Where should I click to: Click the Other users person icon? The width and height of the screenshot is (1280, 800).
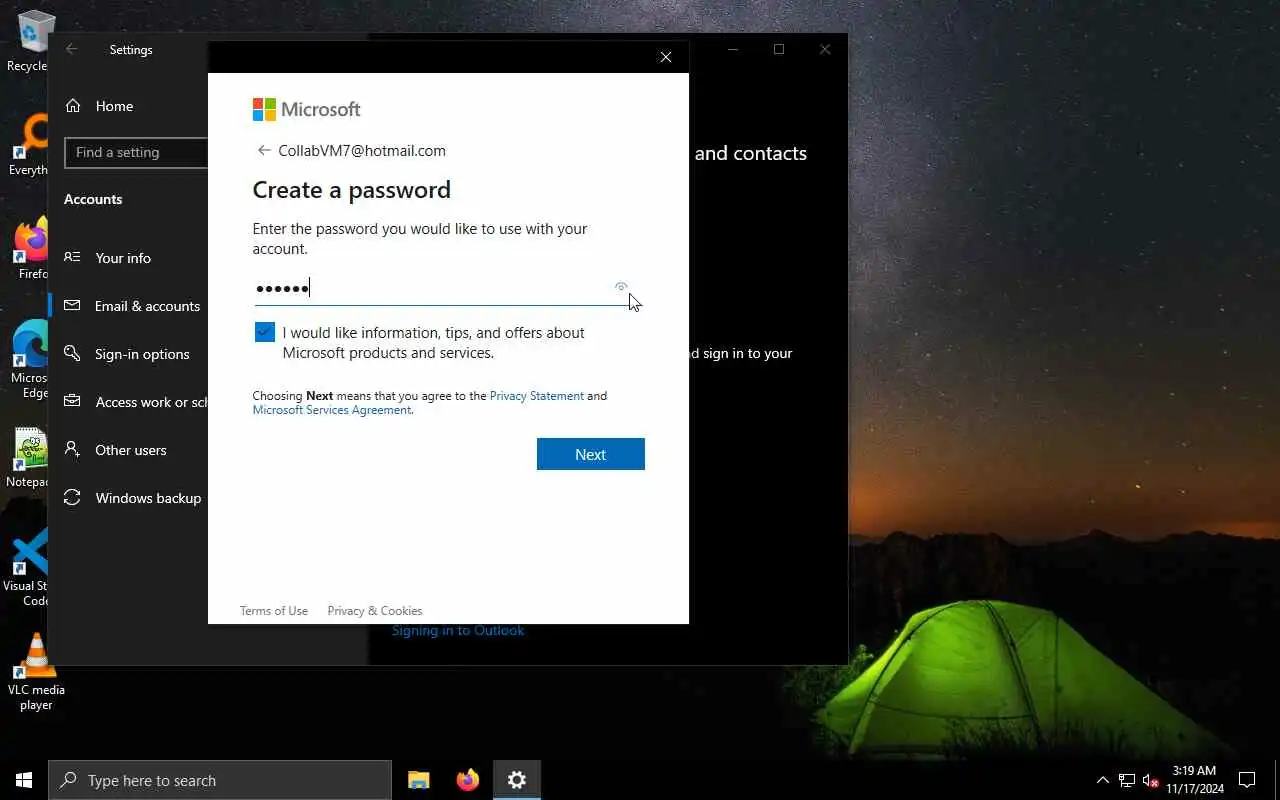72,449
